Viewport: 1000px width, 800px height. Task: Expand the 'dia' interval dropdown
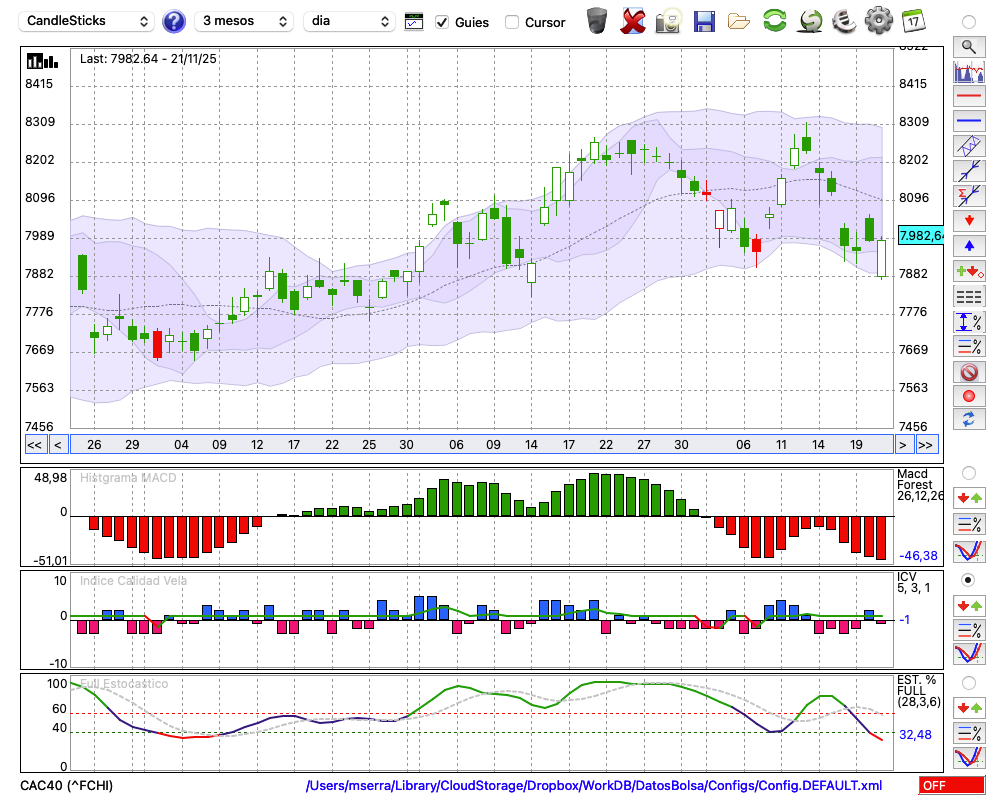(x=350, y=21)
